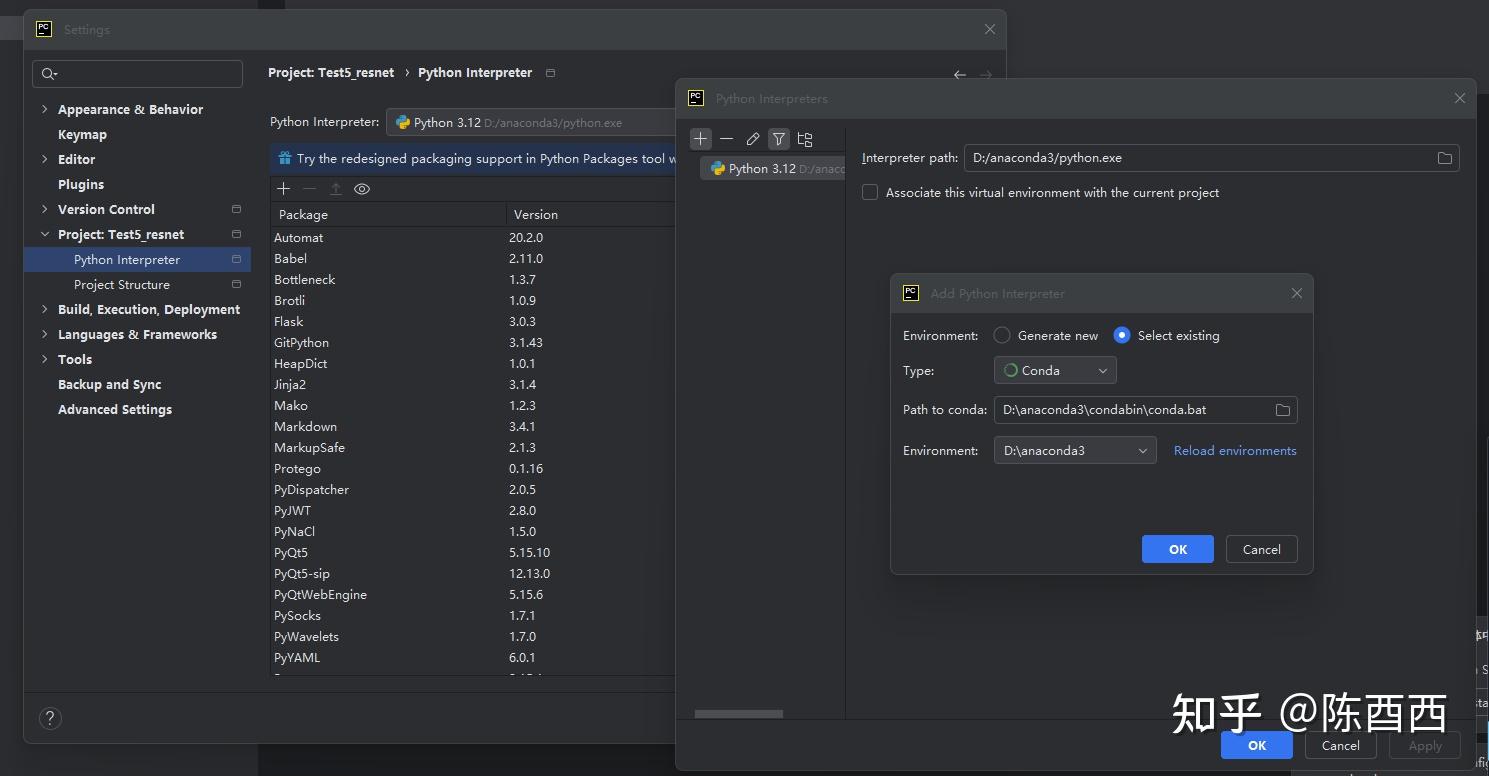Select the Generate new radio button
This screenshot has width=1489, height=776.
1002,335
